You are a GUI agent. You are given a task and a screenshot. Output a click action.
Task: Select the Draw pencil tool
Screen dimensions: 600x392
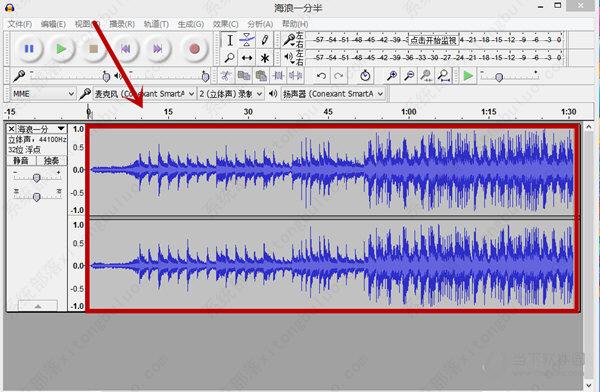pos(264,40)
